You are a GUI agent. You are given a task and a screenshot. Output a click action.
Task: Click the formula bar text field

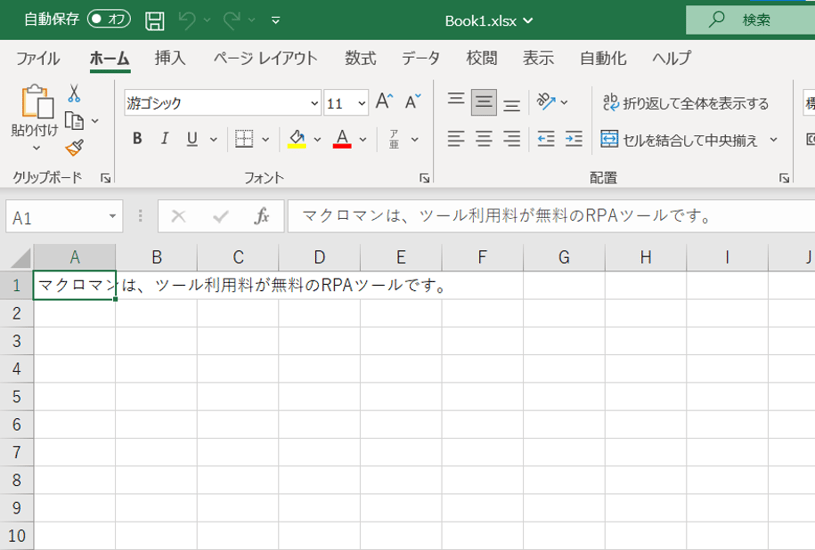click(x=551, y=216)
